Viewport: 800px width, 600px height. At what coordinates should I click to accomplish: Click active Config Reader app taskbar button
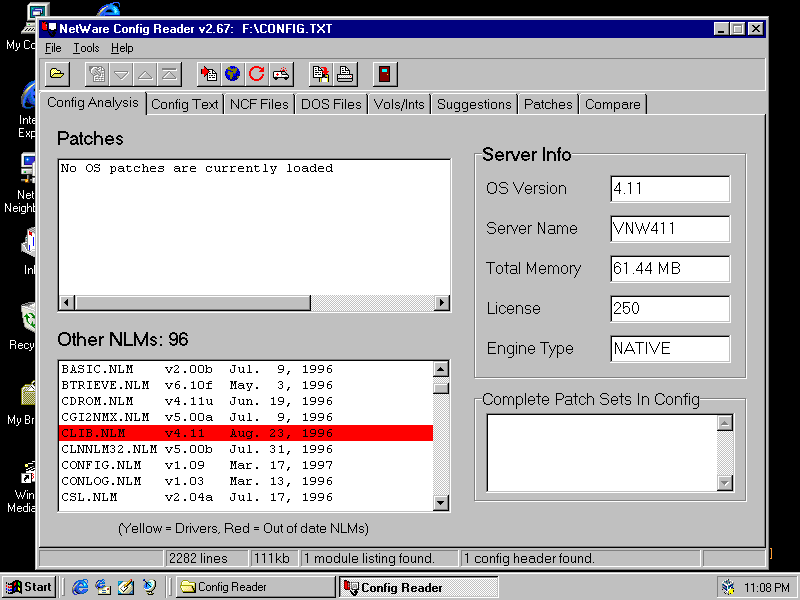(418, 587)
